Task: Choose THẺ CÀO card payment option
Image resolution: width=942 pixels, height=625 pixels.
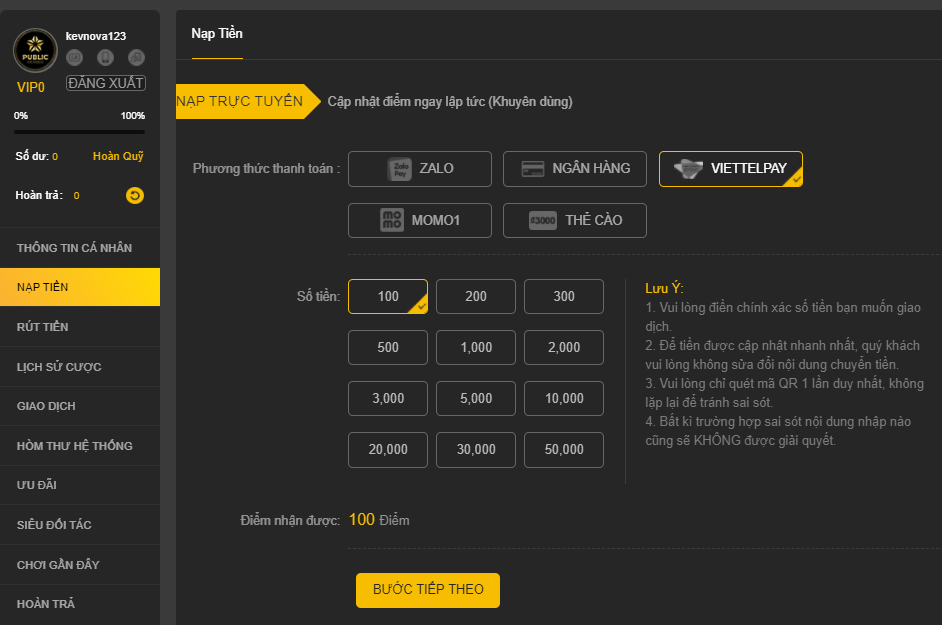Action: [x=575, y=221]
